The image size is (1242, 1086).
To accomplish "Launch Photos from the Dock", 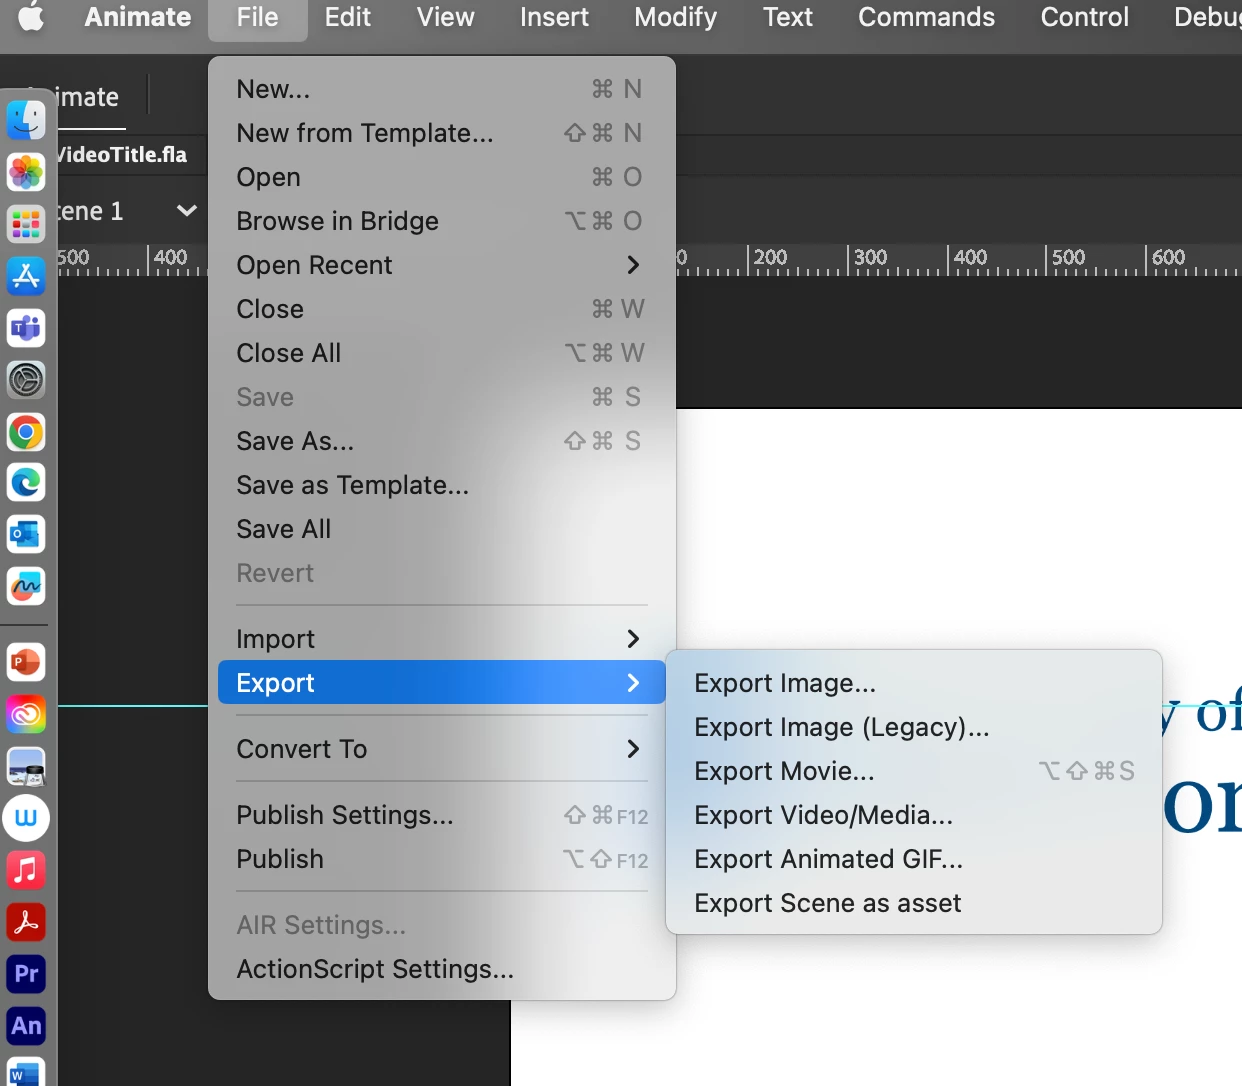I will (26, 172).
